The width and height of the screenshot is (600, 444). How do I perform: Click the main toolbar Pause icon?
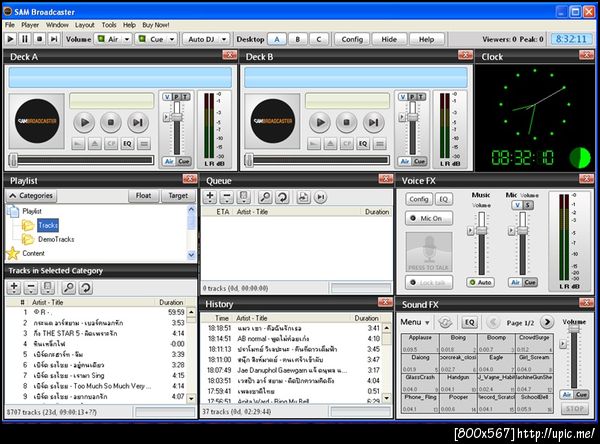pyautogui.click(x=25, y=39)
